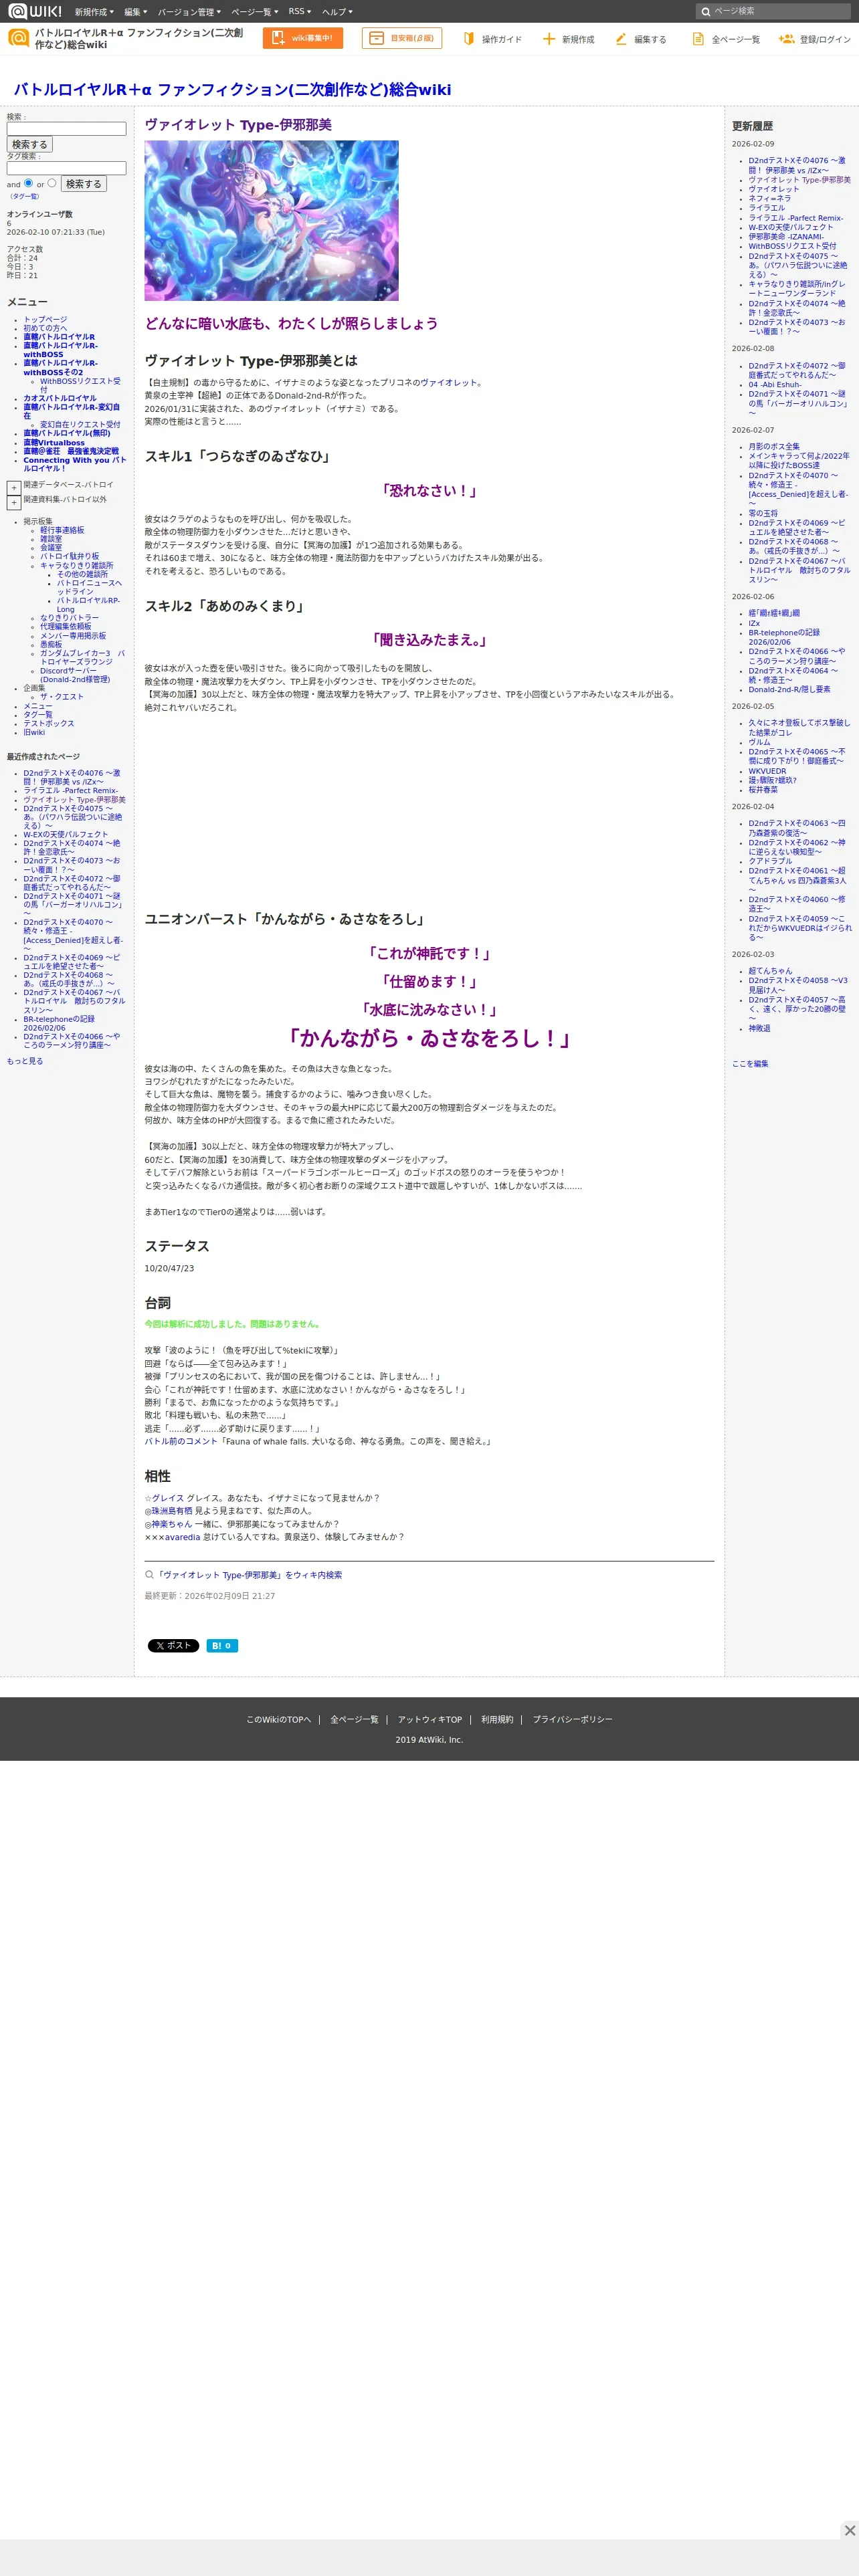Expand 関連資料集-バトロイ以外 plus box
Screen dimensions: 859x2576
point(14,502)
